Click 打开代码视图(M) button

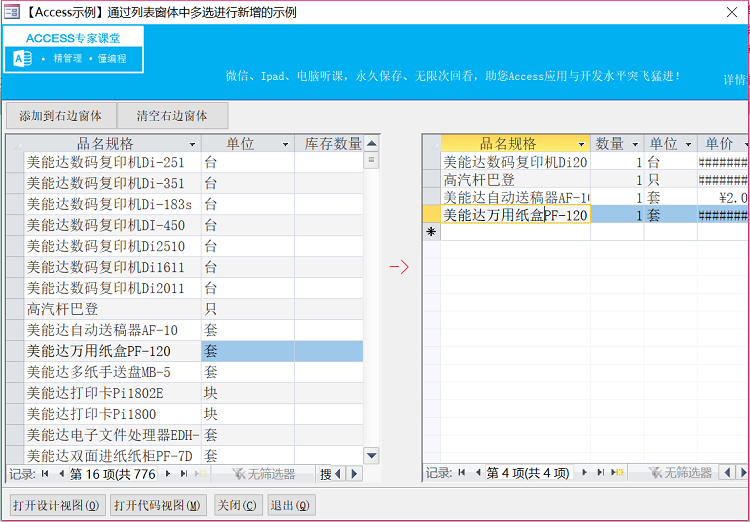(x=158, y=505)
